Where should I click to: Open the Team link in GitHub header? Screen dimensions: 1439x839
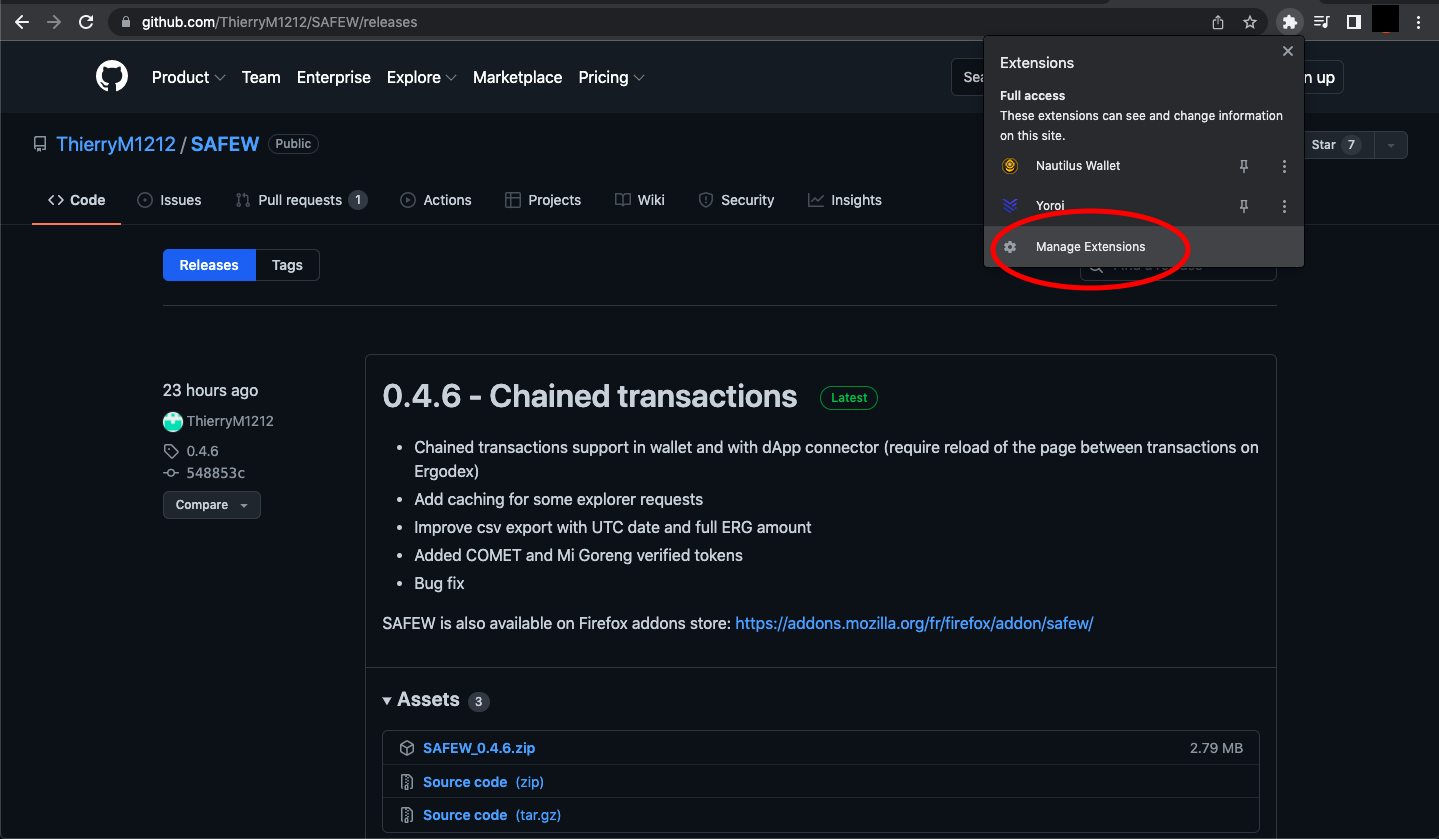click(261, 77)
